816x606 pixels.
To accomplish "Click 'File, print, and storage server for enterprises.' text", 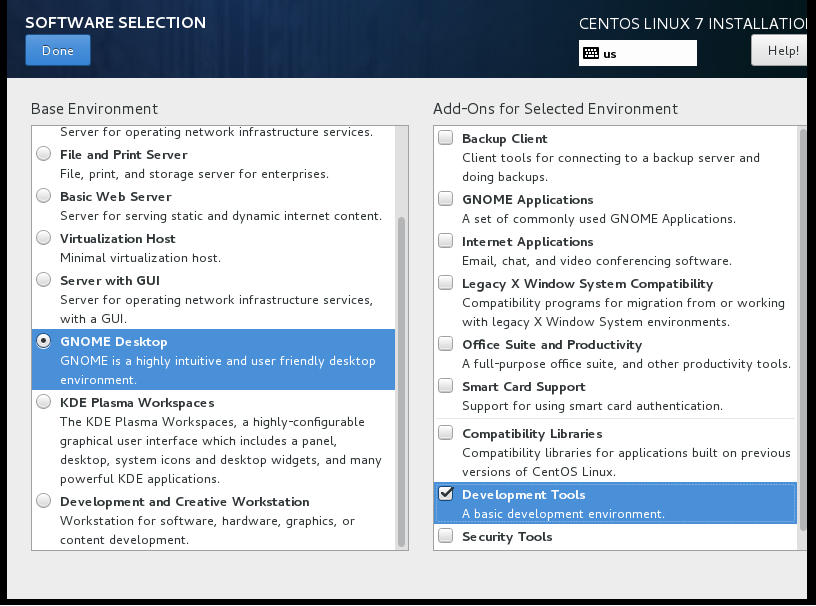I will pyautogui.click(x=194, y=174).
